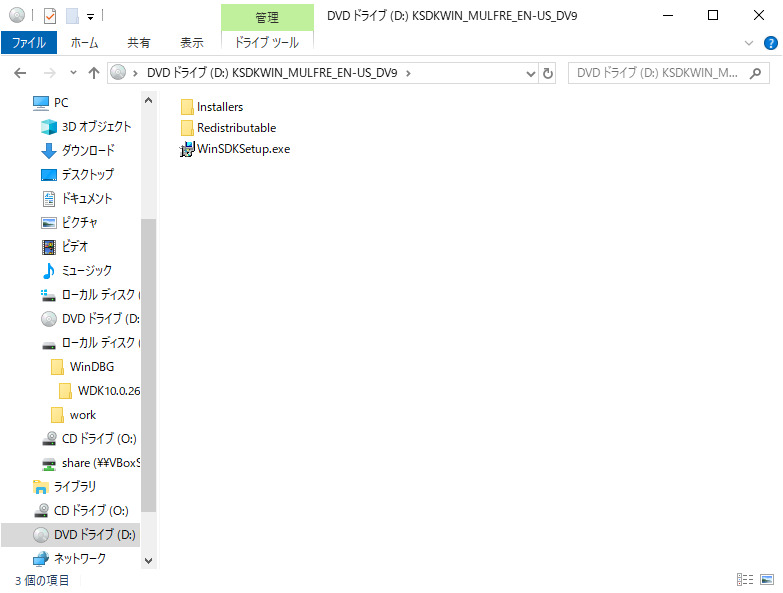Open ミュージック in the navigation pane
Screen dimensions: 783x593
76,271
